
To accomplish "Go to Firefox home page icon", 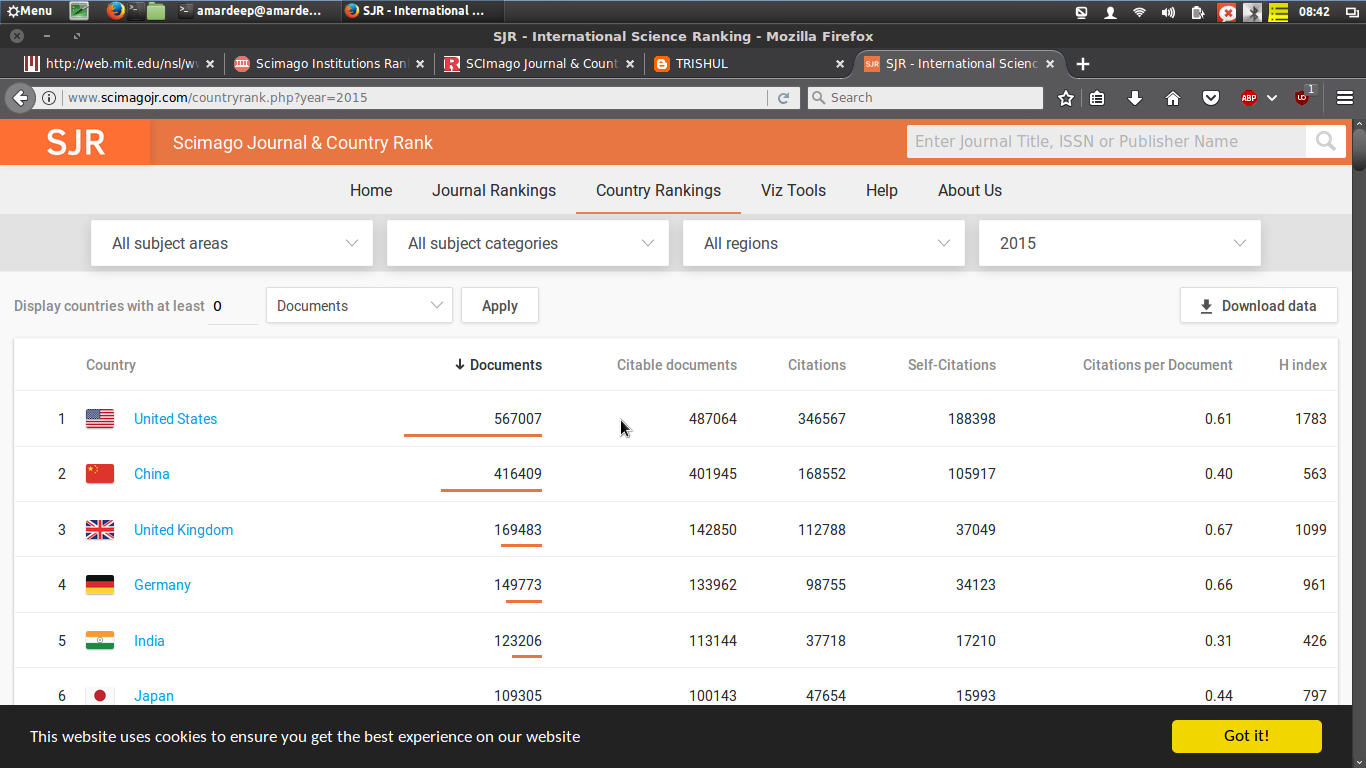I will [1173, 98].
